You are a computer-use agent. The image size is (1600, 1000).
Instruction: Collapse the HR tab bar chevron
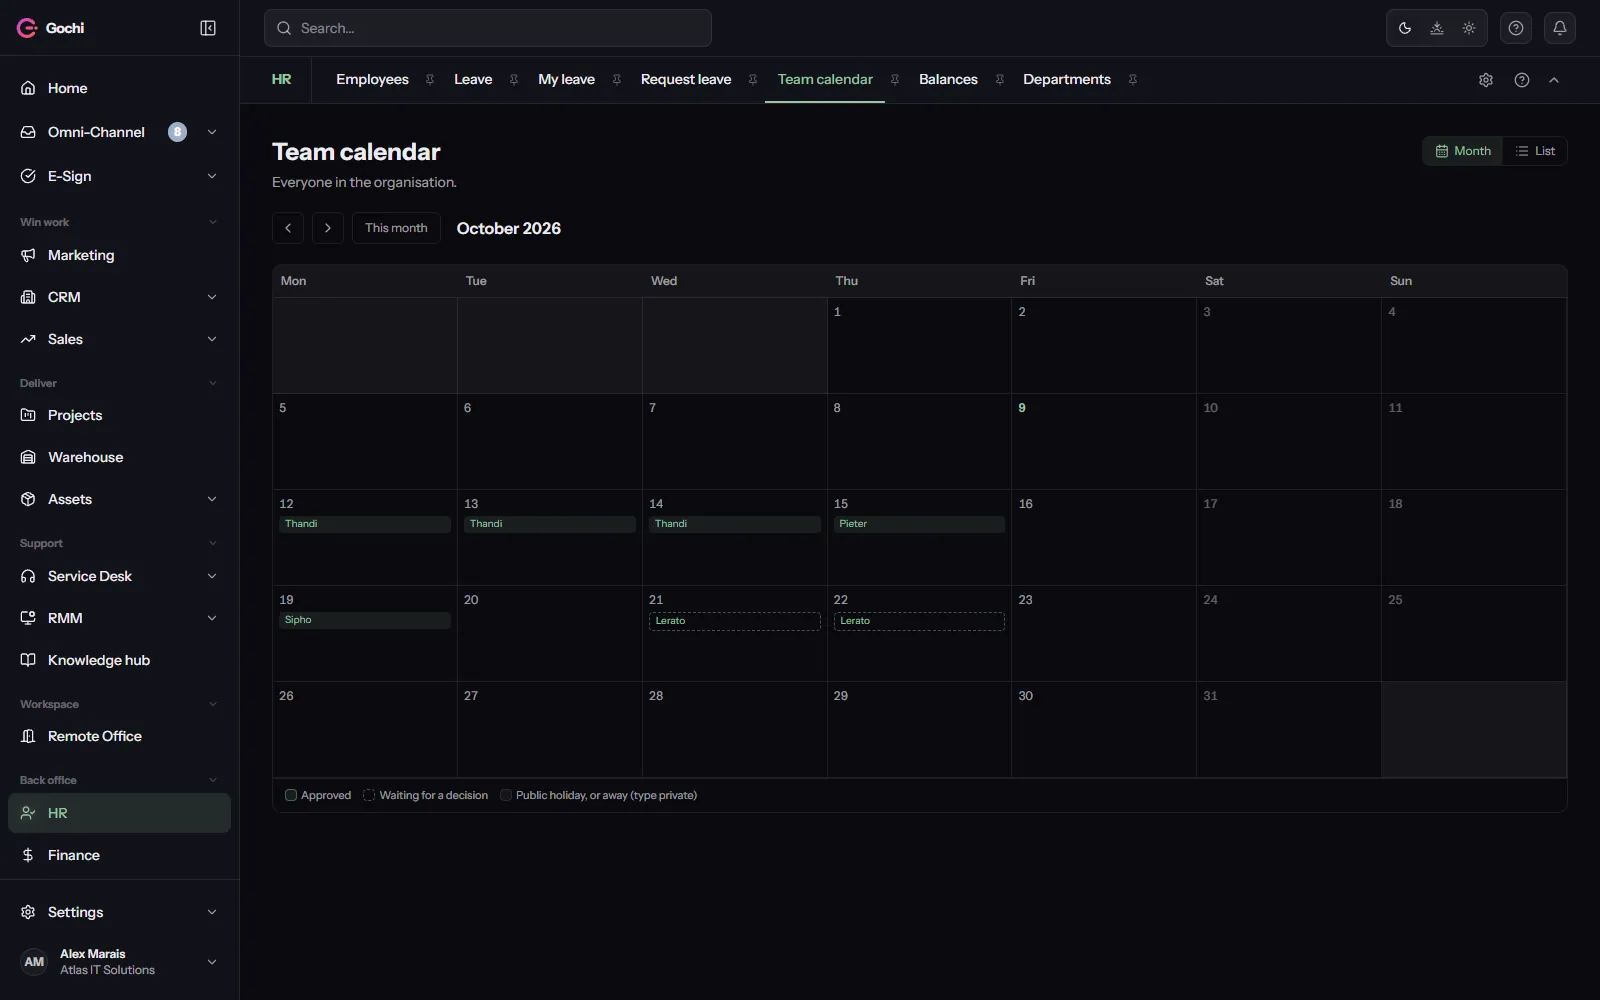click(1554, 80)
